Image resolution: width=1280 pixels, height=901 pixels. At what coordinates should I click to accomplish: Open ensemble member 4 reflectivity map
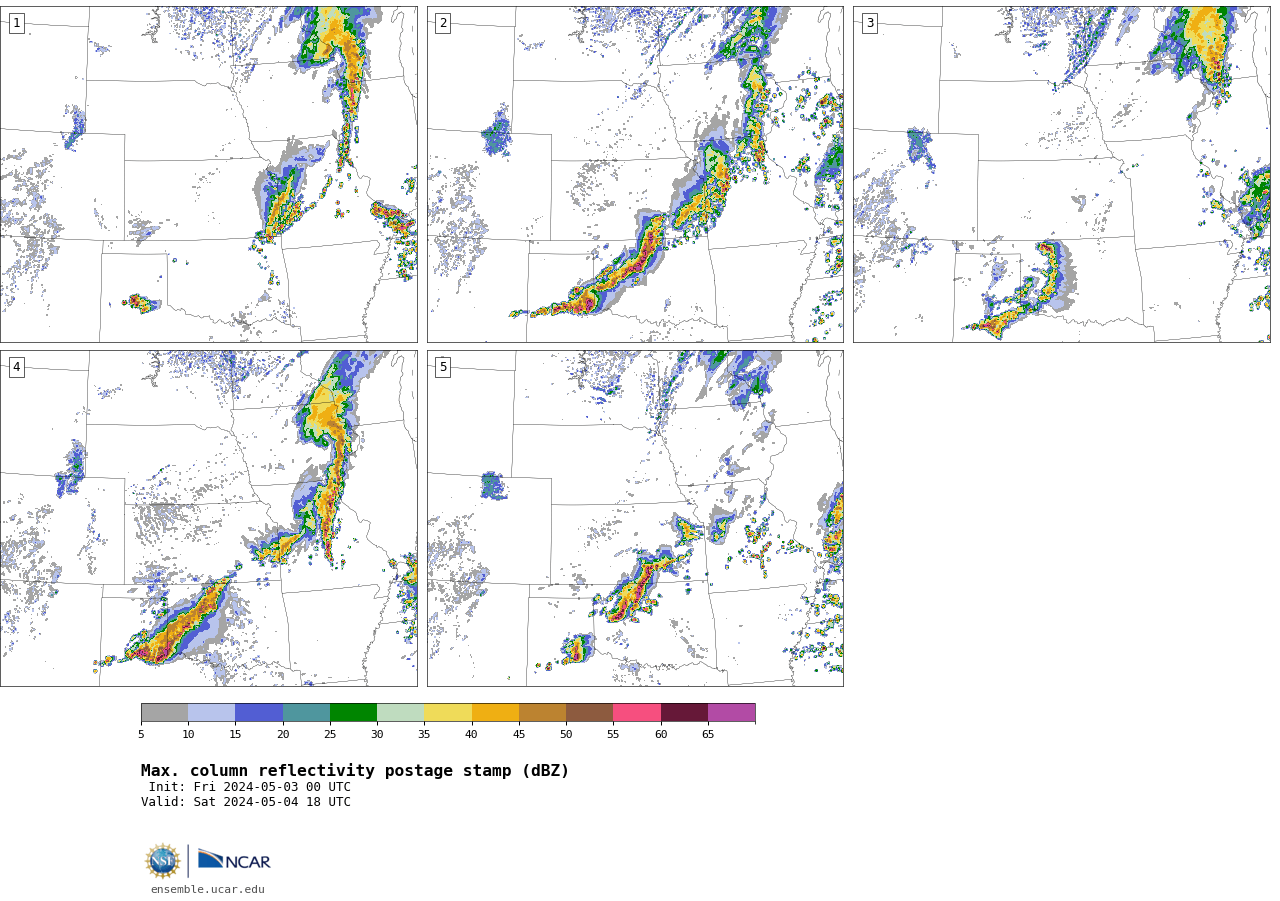coord(208,518)
